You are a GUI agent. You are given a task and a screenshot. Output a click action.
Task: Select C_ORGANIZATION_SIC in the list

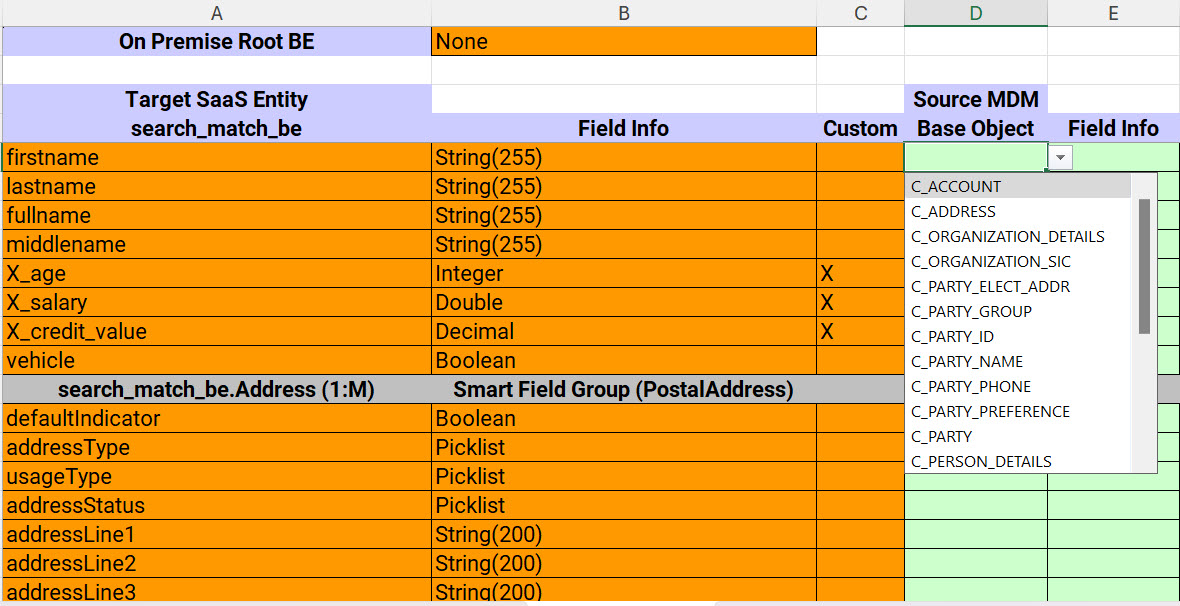click(1018, 261)
